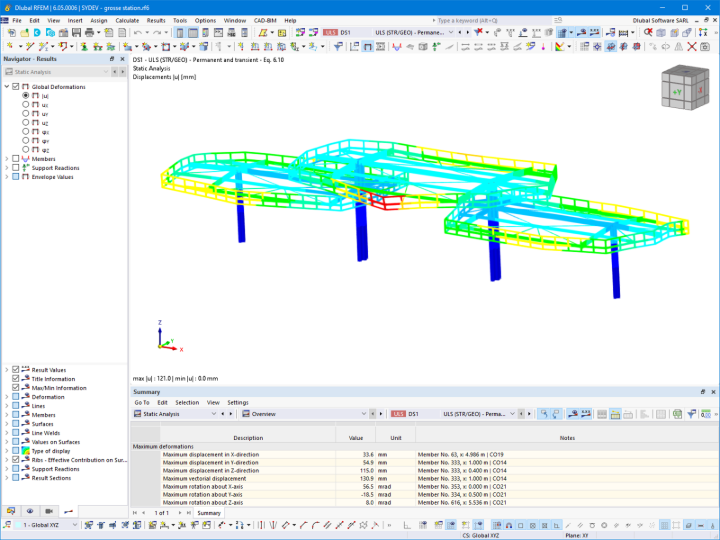Open the Calculate menu

coord(127,21)
